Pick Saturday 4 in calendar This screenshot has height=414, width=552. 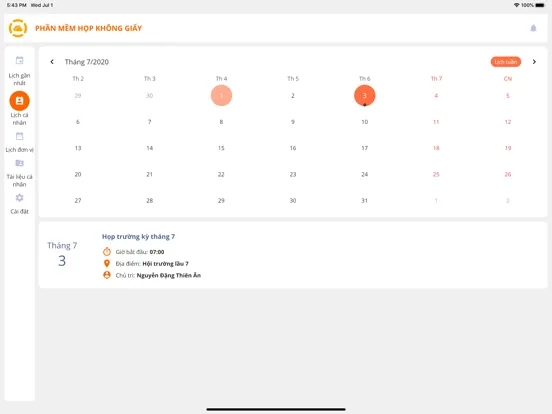436,95
